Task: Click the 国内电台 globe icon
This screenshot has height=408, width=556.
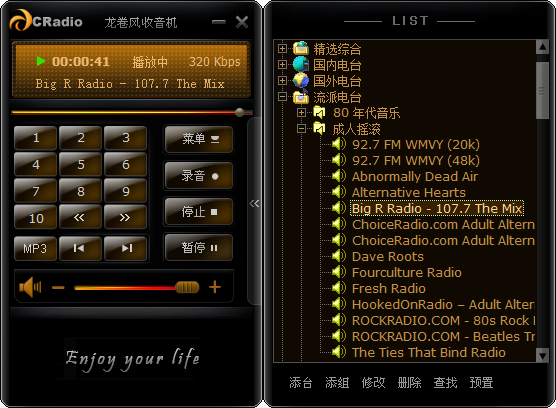Action: (x=301, y=65)
